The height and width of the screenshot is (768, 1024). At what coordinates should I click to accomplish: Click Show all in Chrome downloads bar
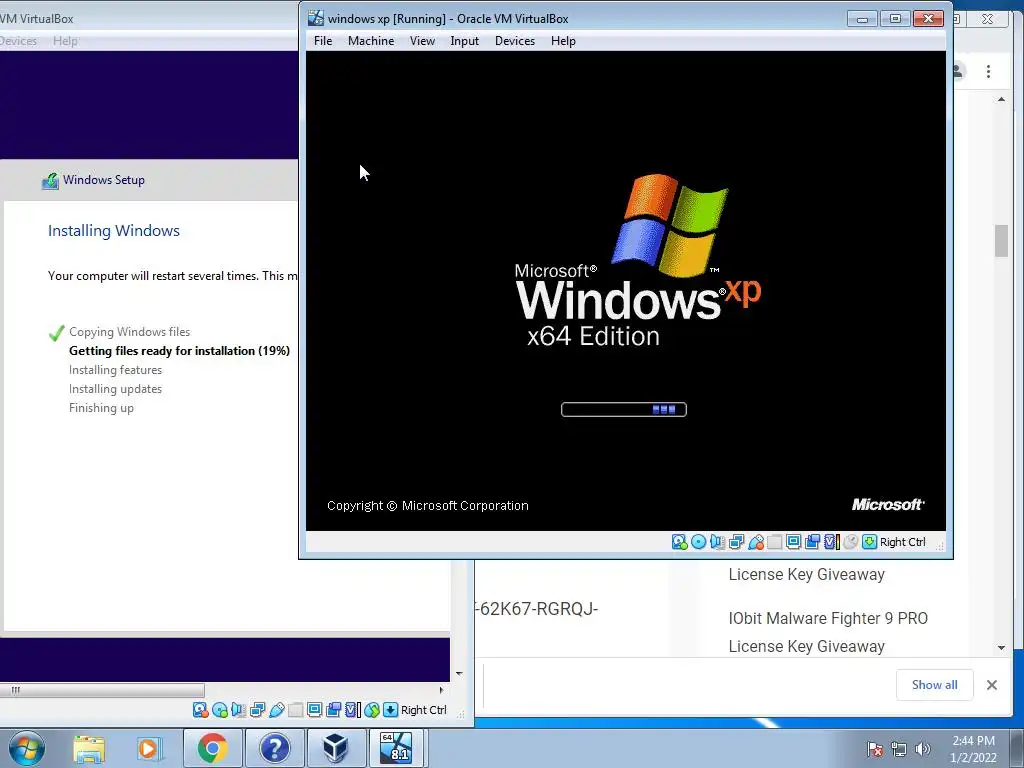935,684
